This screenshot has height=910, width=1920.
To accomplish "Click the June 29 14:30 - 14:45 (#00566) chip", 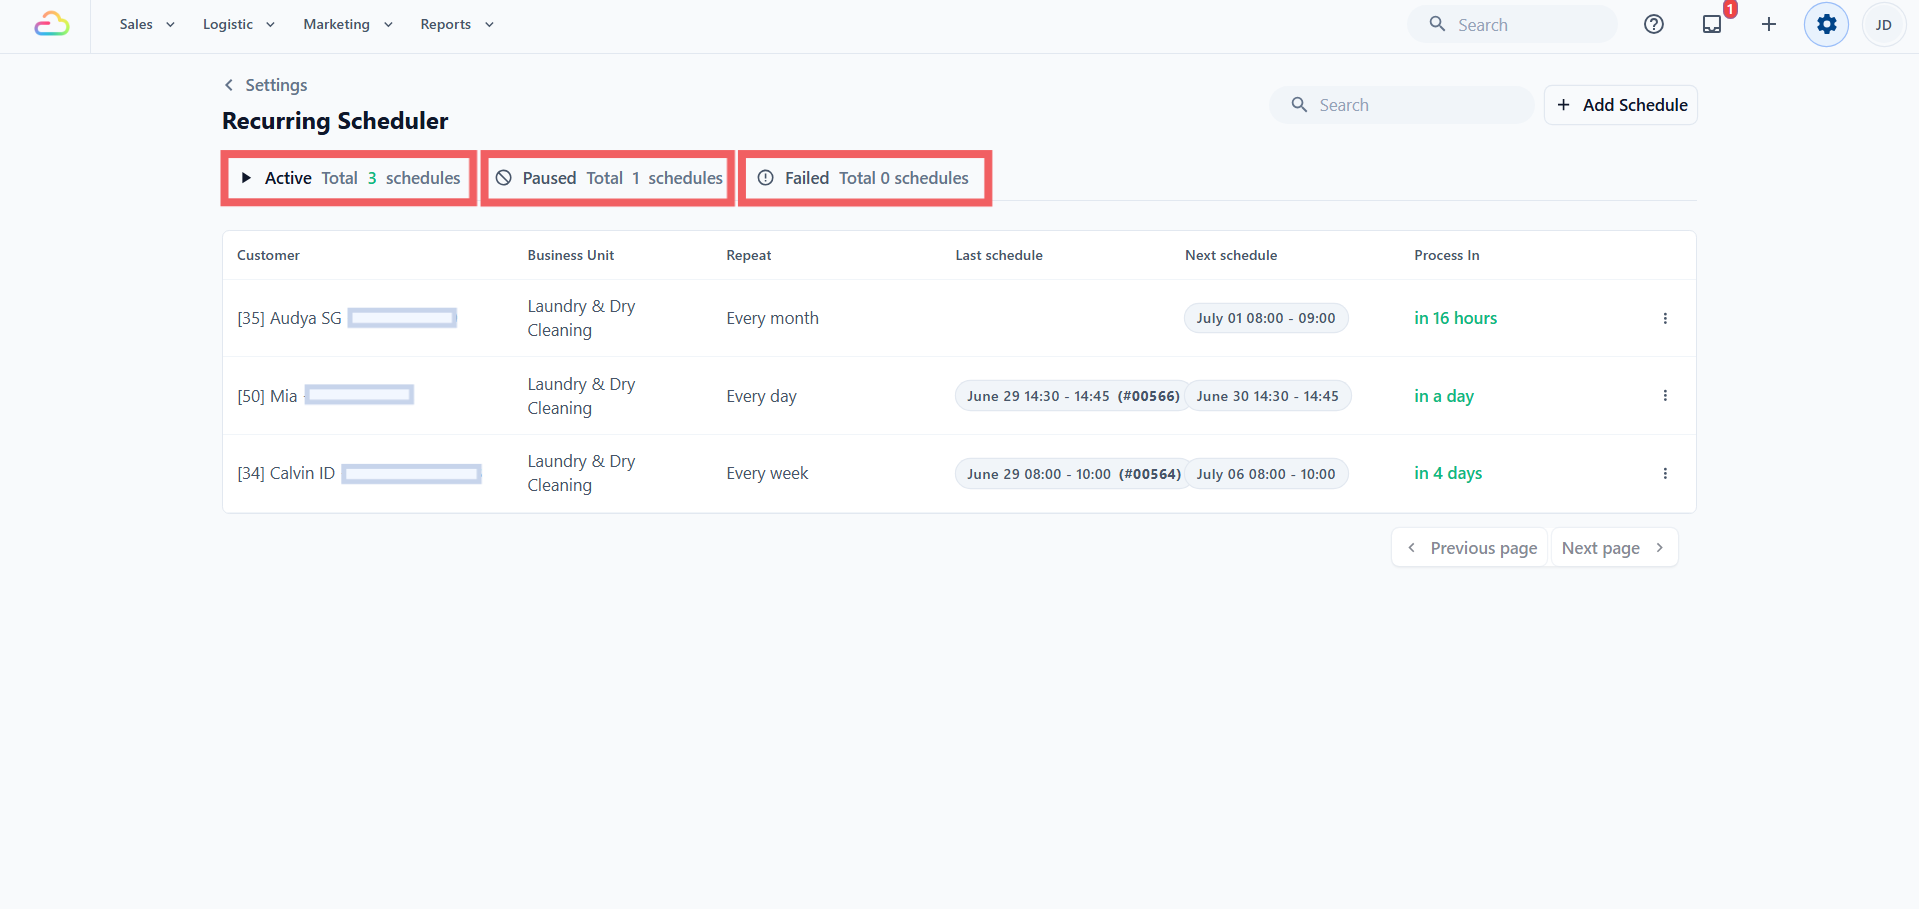I will tap(1073, 396).
